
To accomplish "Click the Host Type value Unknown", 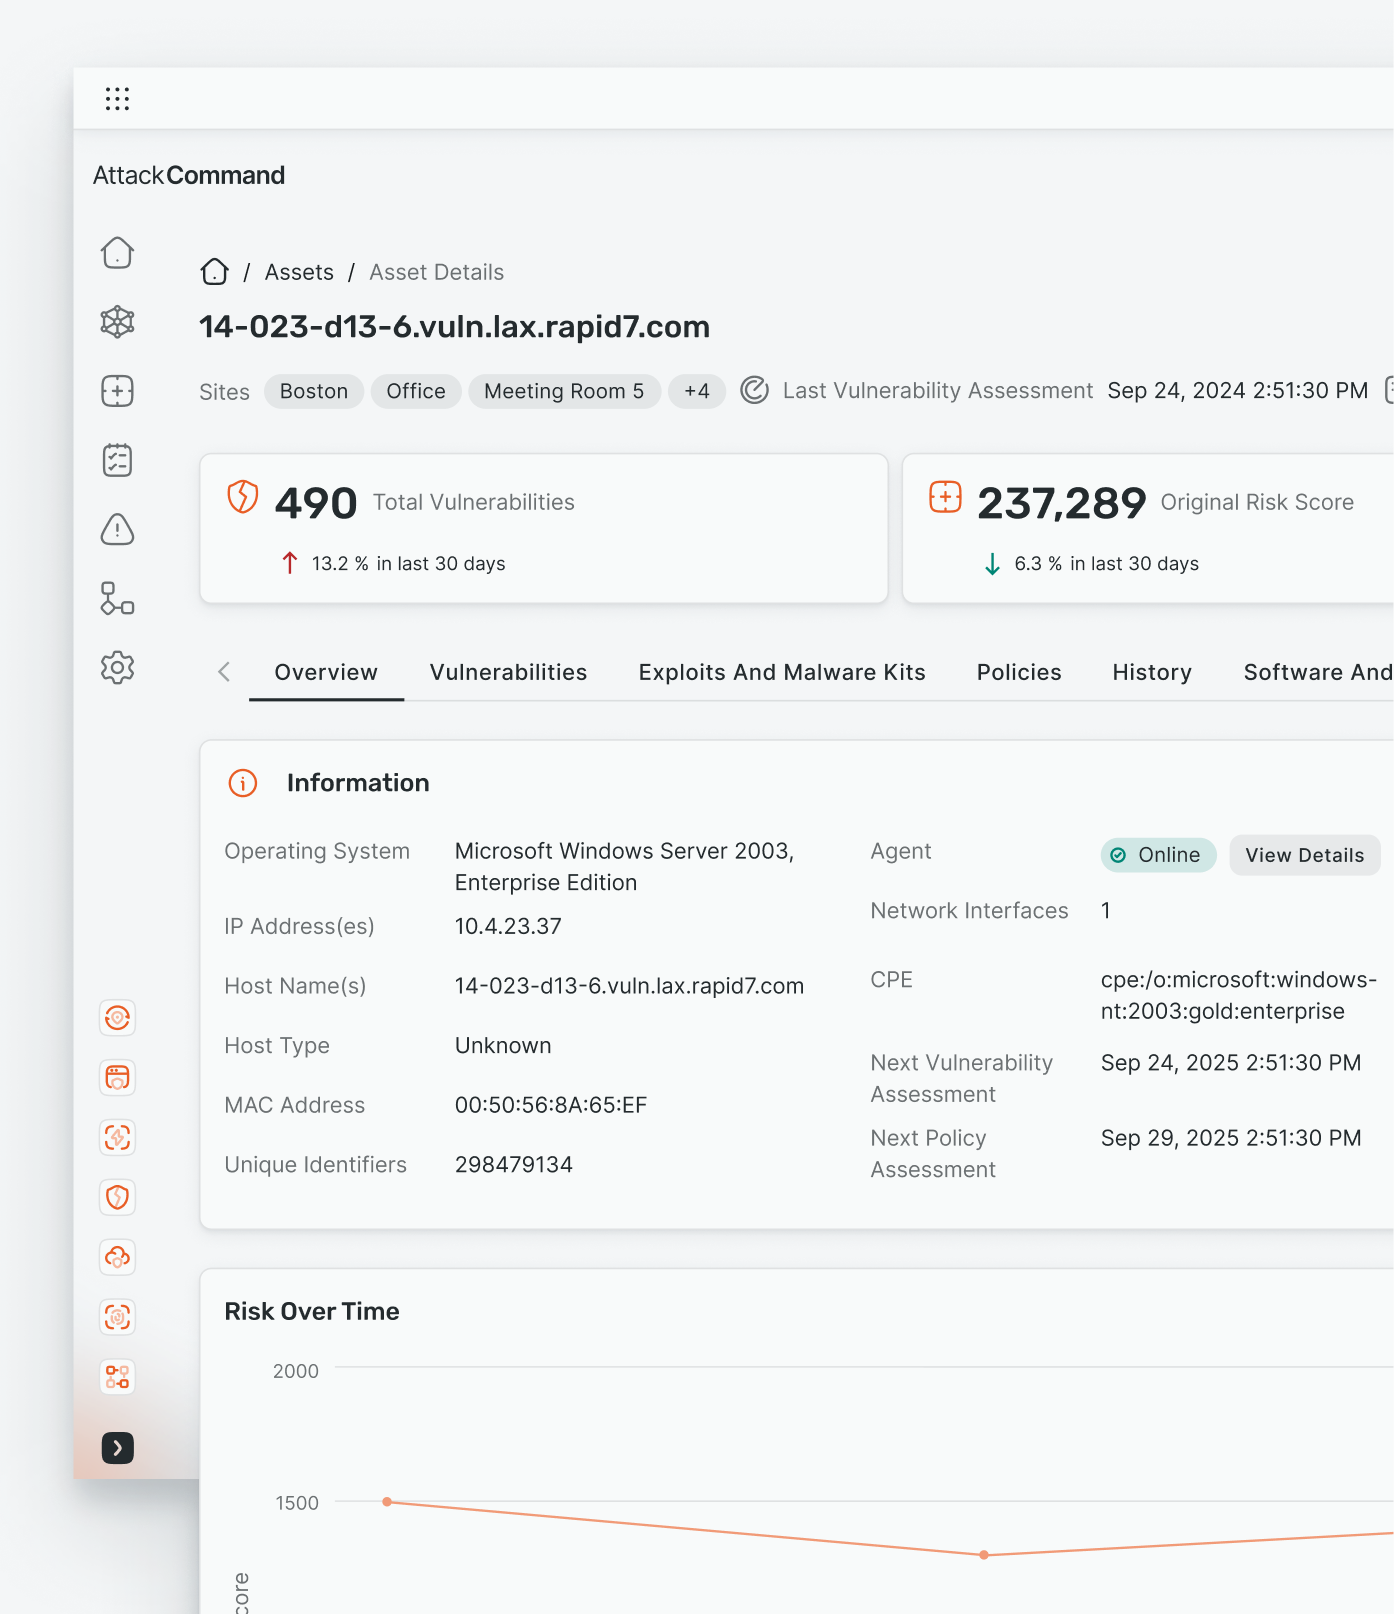I will coord(503,1046).
